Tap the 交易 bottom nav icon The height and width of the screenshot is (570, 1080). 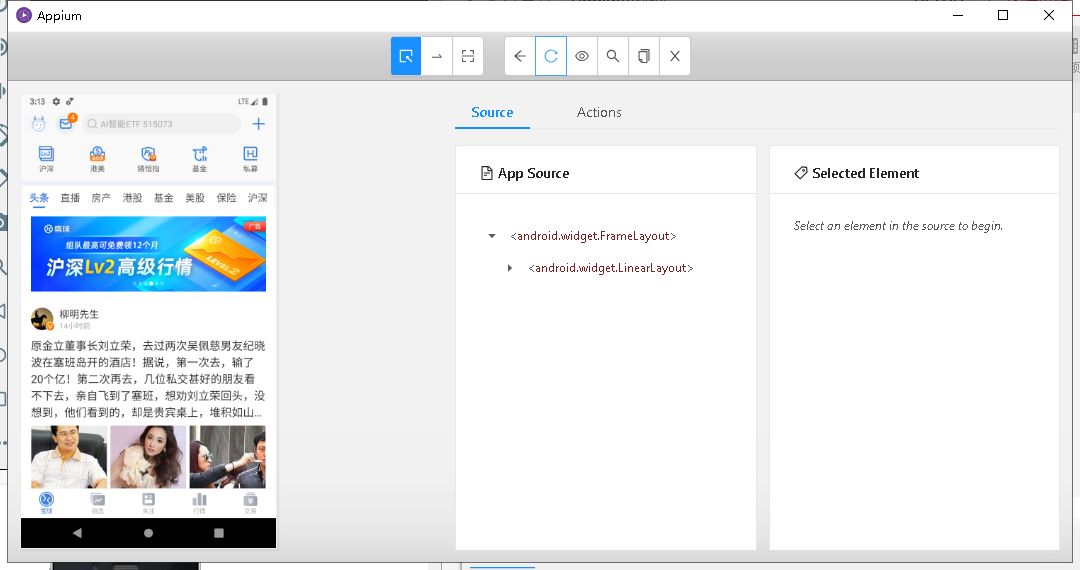coord(251,503)
